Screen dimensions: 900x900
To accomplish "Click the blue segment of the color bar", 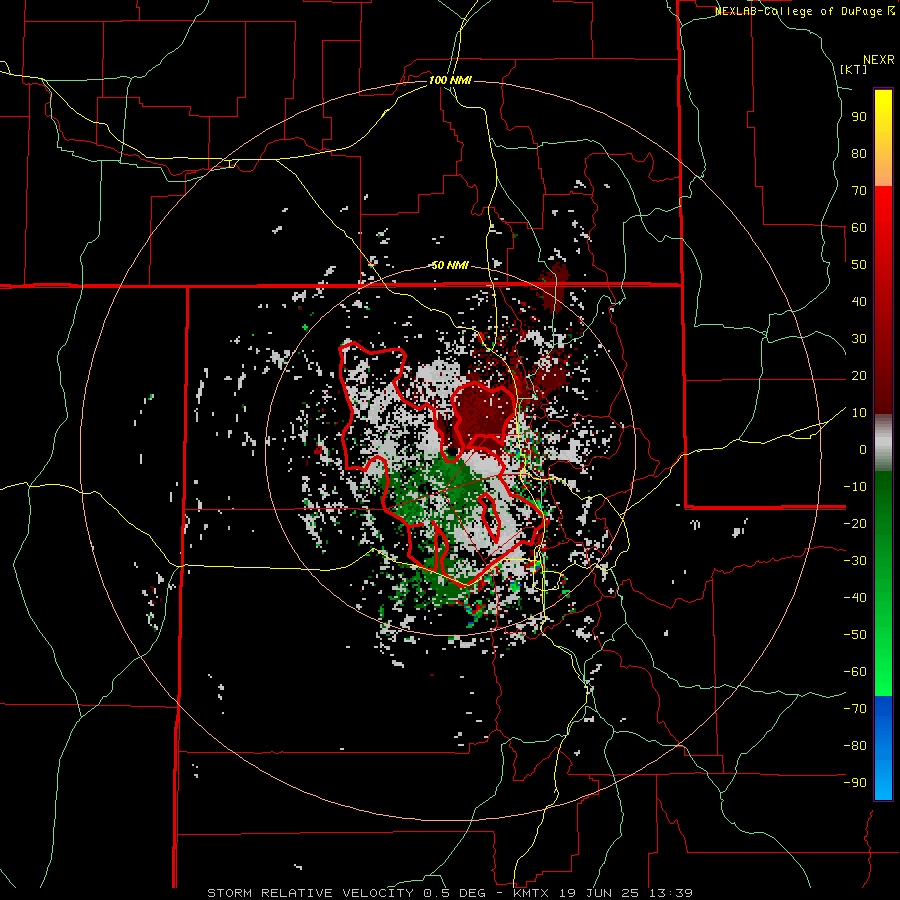I will (x=883, y=747).
